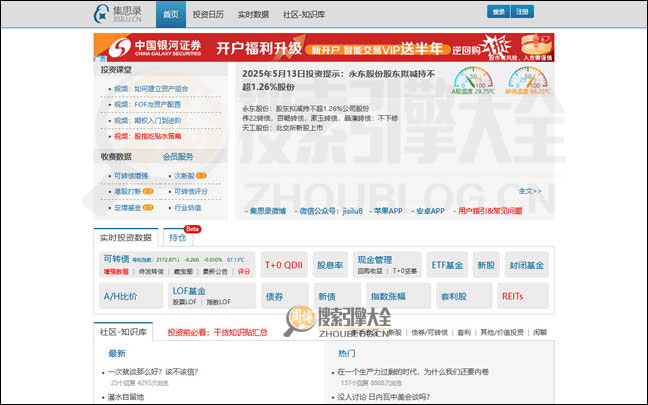Screen dimensions: 648x405
Task: Click 待发转债 under 可转债
Action: (x=151, y=272)
